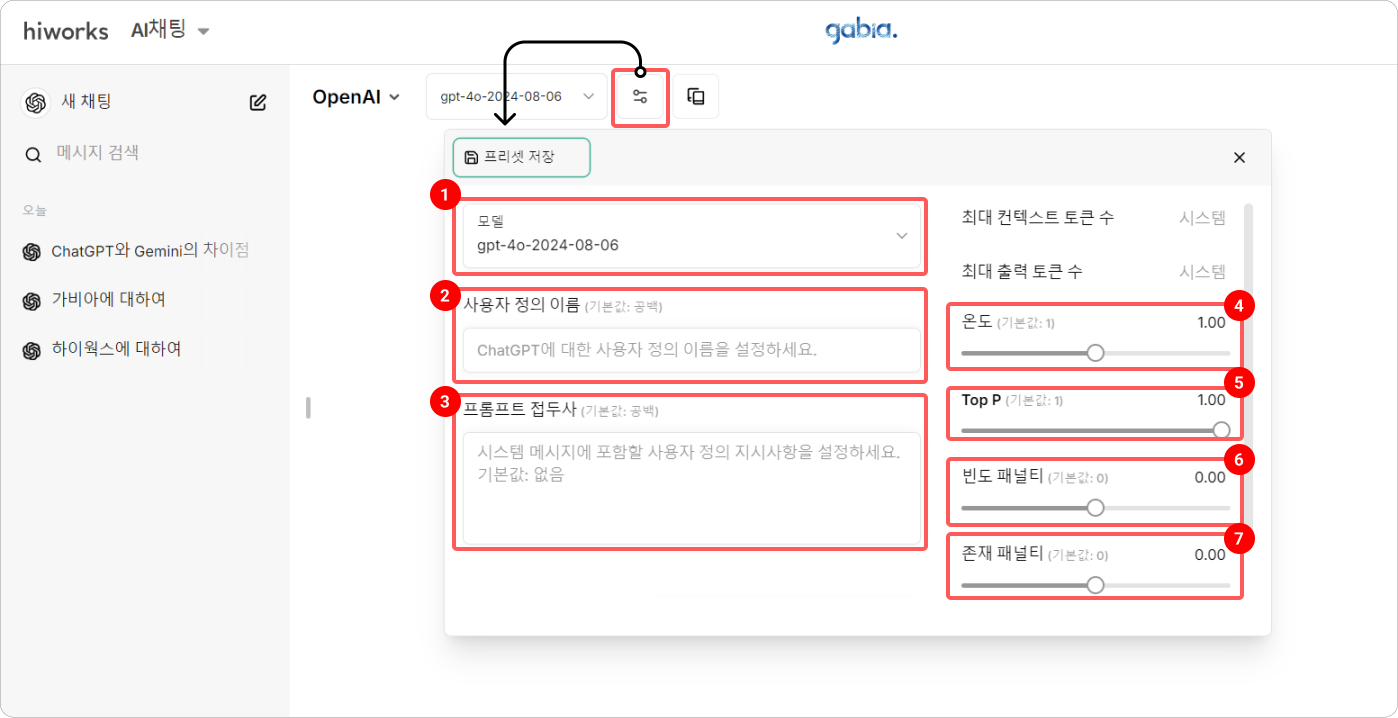
Task: Click the chat icon for 하이웍스에 대하여
Action: pos(32,351)
